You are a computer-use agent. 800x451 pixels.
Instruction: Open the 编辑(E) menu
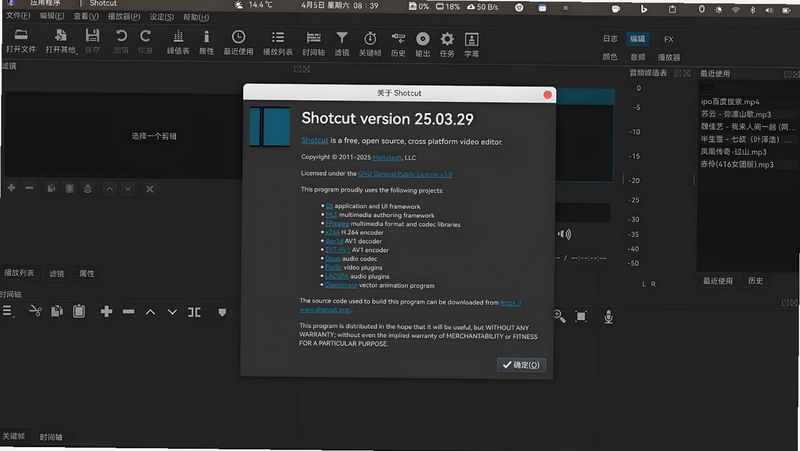(x=52, y=16)
